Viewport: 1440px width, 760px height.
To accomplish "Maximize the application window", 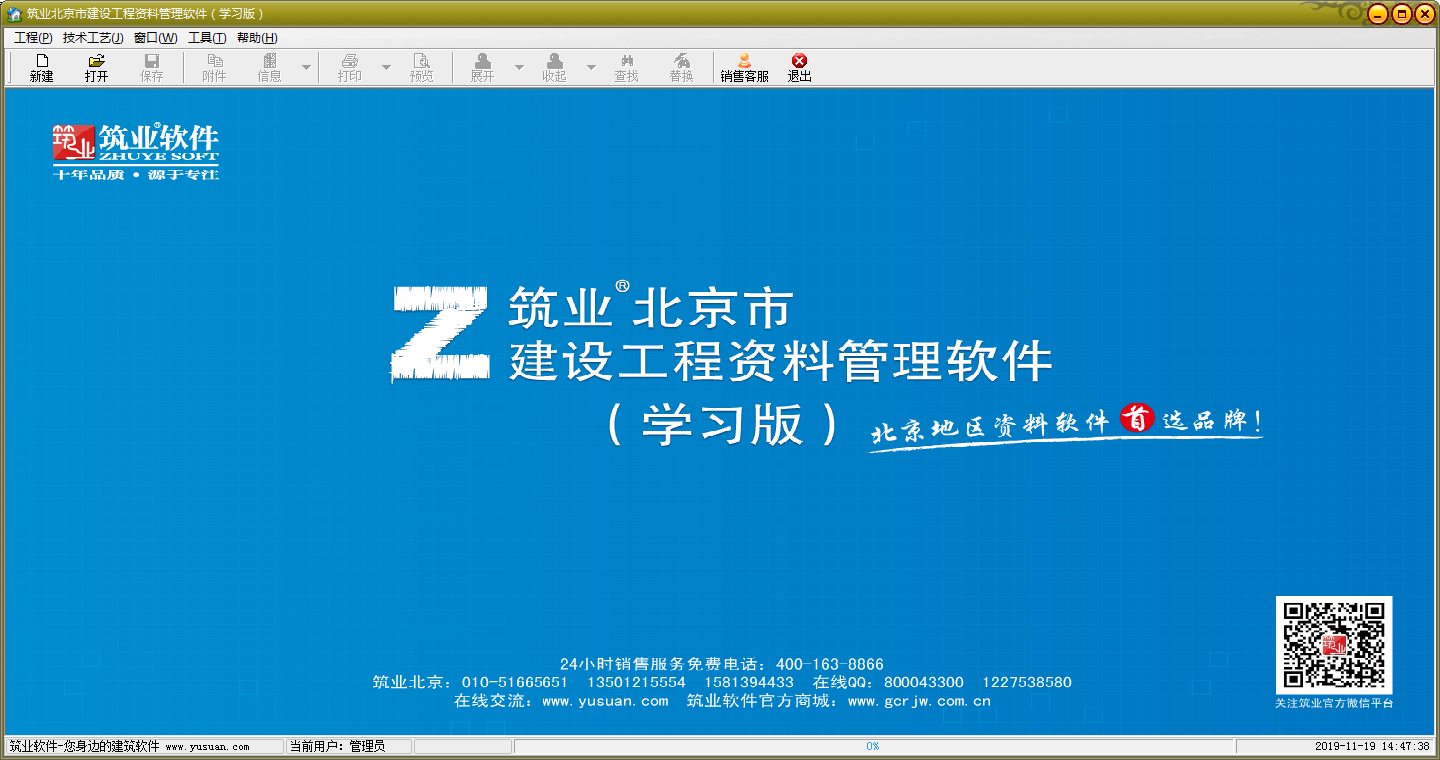I will click(1402, 14).
